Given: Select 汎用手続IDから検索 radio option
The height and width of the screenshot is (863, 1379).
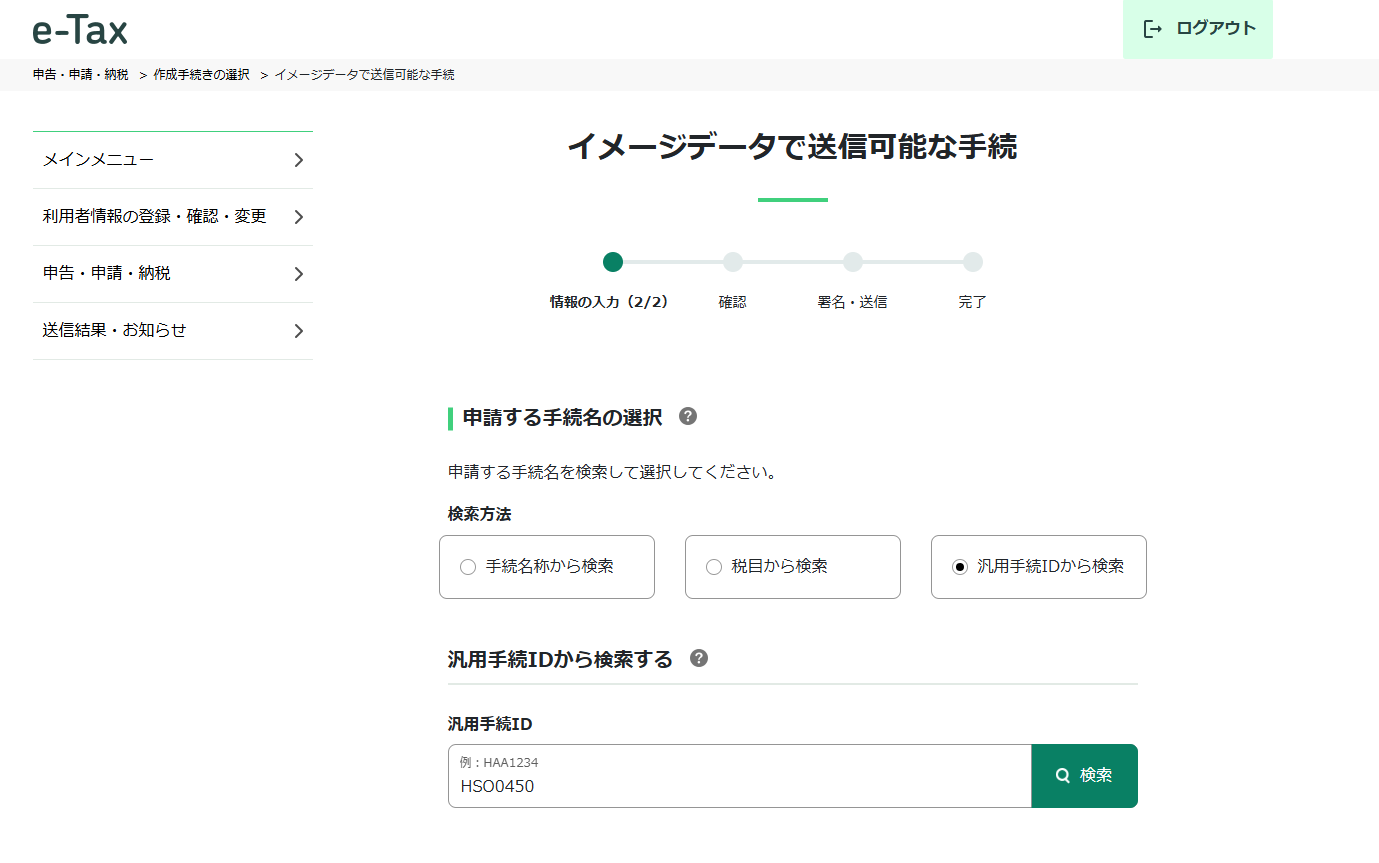Looking at the screenshot, I should (960, 567).
